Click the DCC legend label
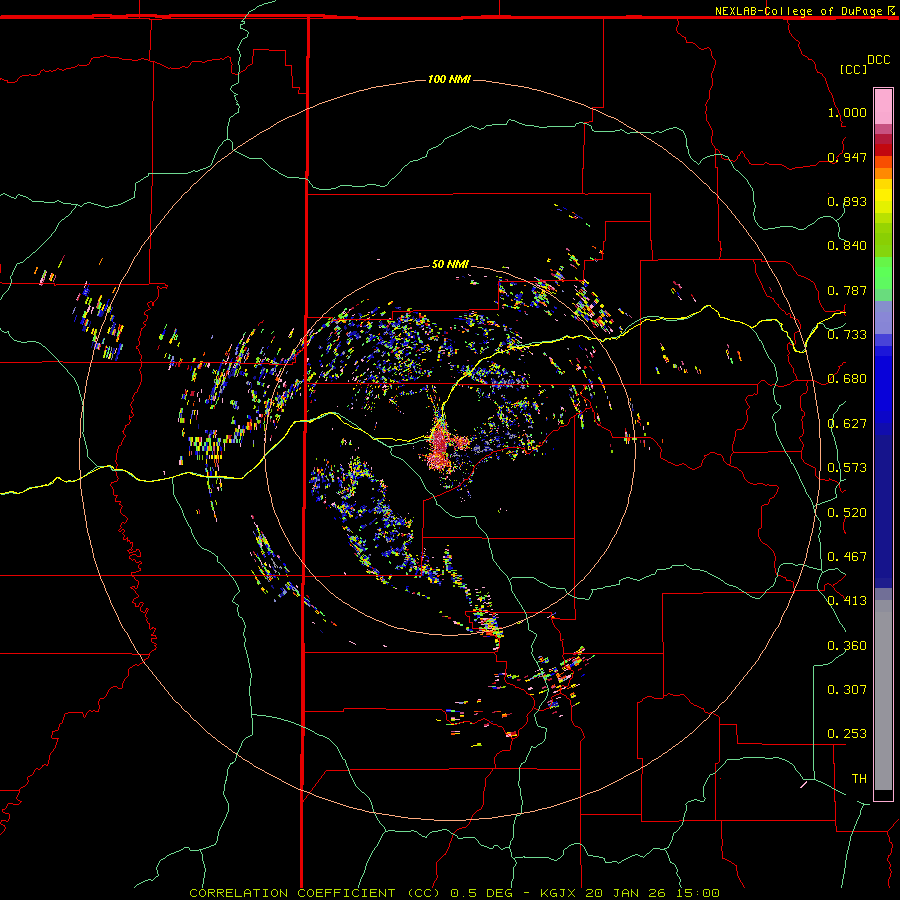 (878, 60)
